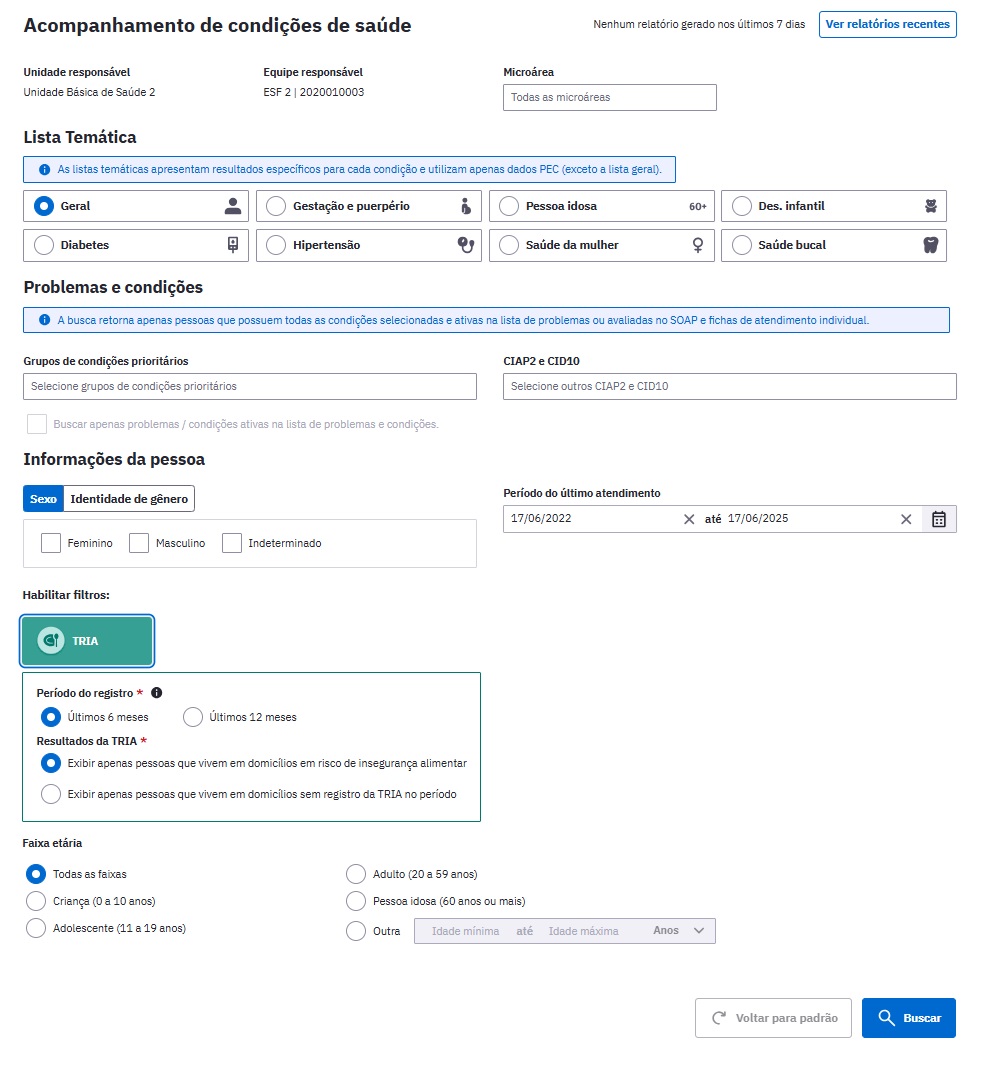This screenshot has width=1000, height=1069.
Task: Select Últimos 12 meses period
Action: point(193,717)
